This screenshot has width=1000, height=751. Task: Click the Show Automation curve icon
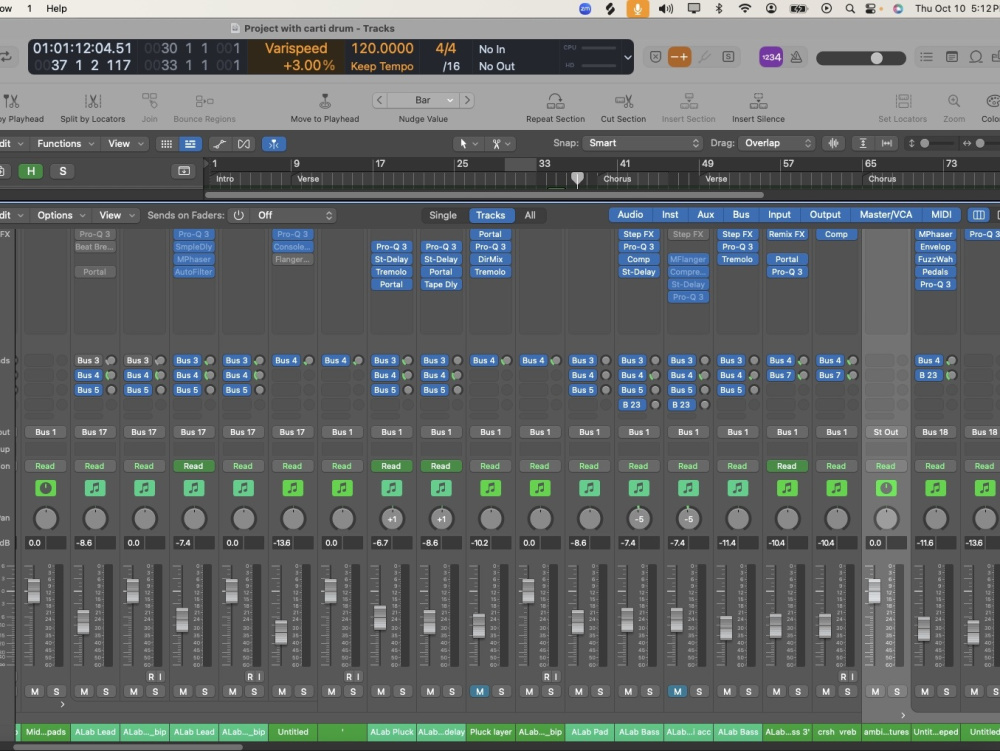click(x=219, y=144)
